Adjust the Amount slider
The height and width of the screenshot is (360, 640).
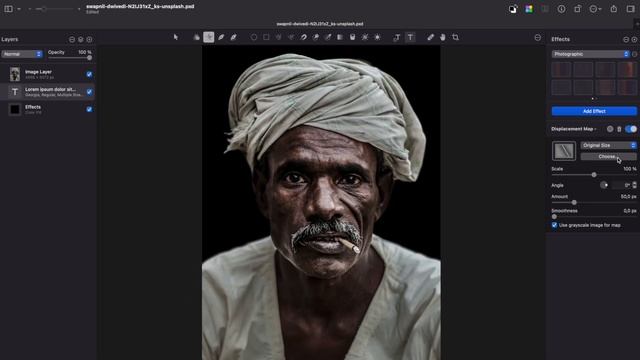(x=594, y=202)
